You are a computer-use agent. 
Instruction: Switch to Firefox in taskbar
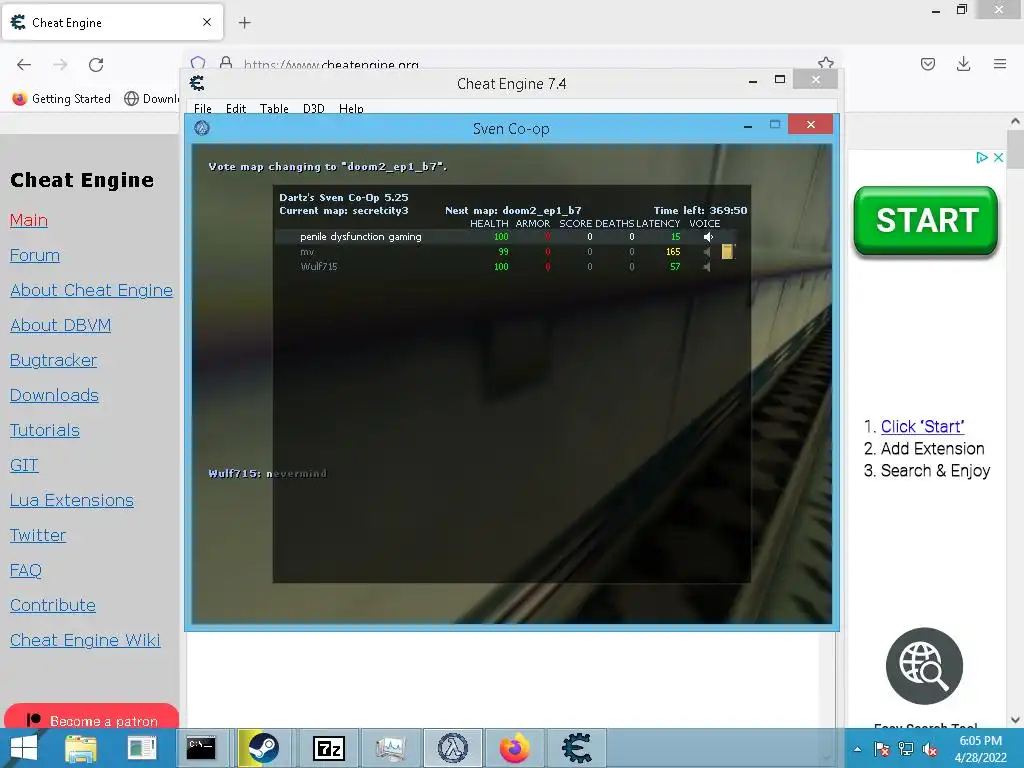[515, 748]
